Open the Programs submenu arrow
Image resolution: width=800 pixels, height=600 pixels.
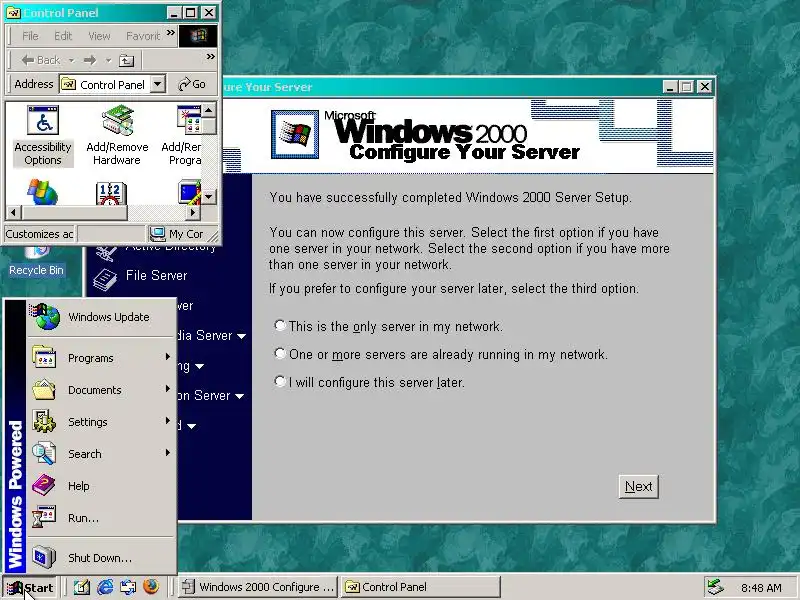click(167, 357)
